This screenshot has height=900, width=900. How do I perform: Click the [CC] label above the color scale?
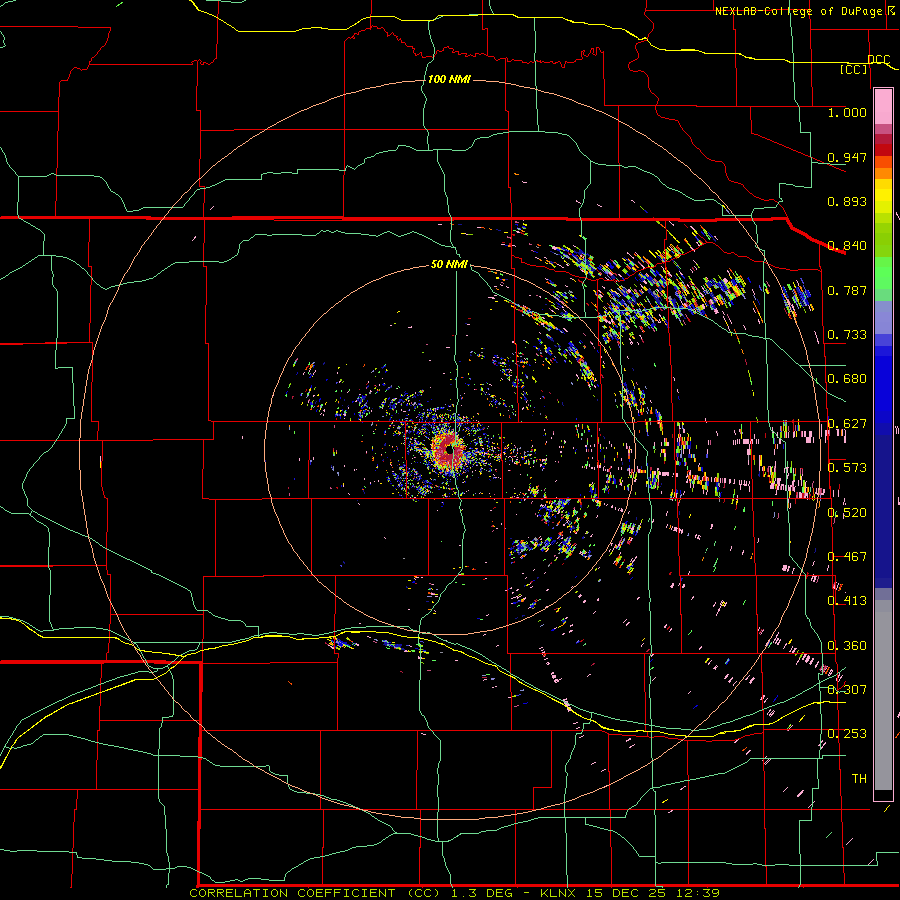click(854, 70)
